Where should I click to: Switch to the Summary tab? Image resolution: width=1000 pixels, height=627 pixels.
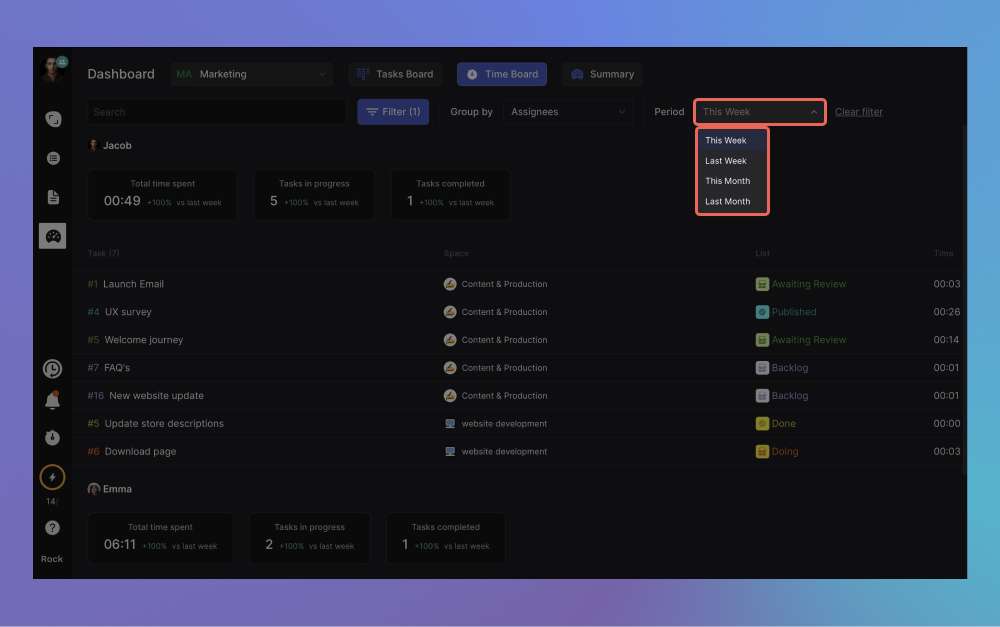[601, 74]
